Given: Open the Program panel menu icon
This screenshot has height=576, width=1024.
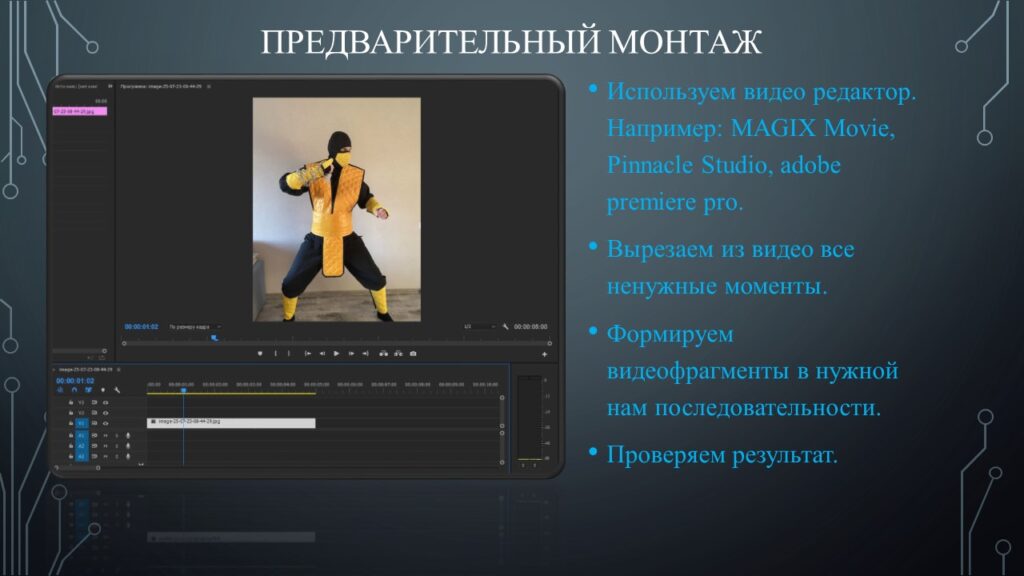Looking at the screenshot, I should 209,86.
